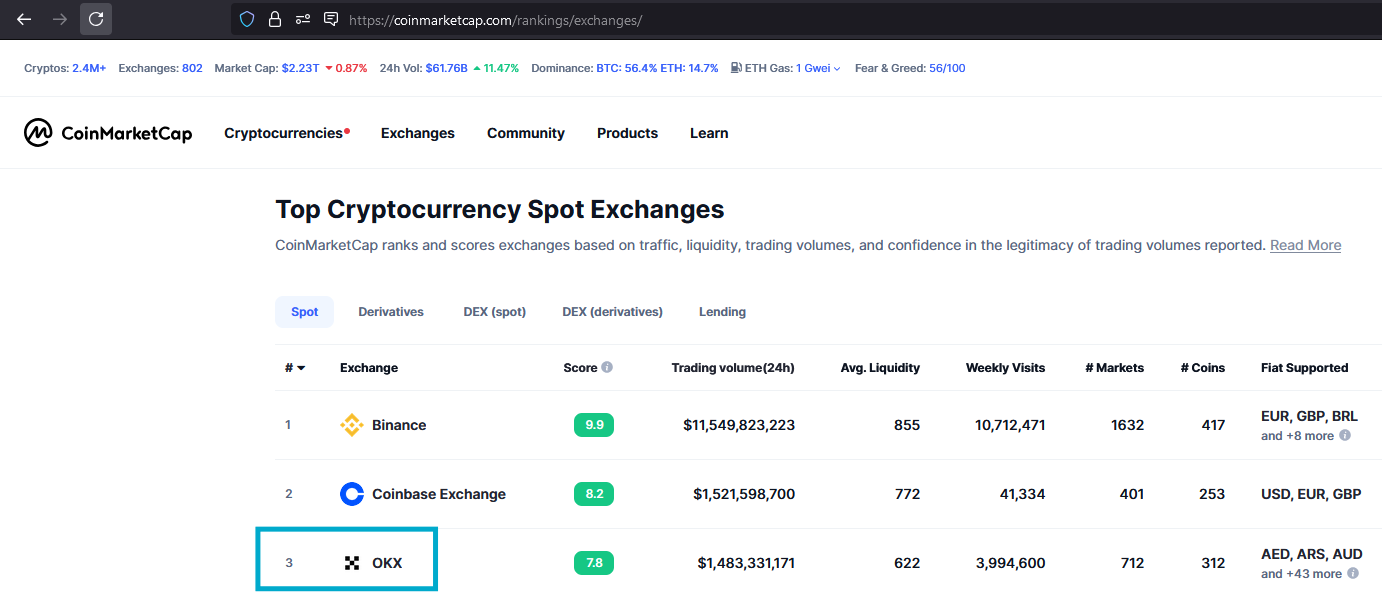Switch to the DEX (derivatives) tab
The width and height of the screenshot is (1382, 596).
612,312
